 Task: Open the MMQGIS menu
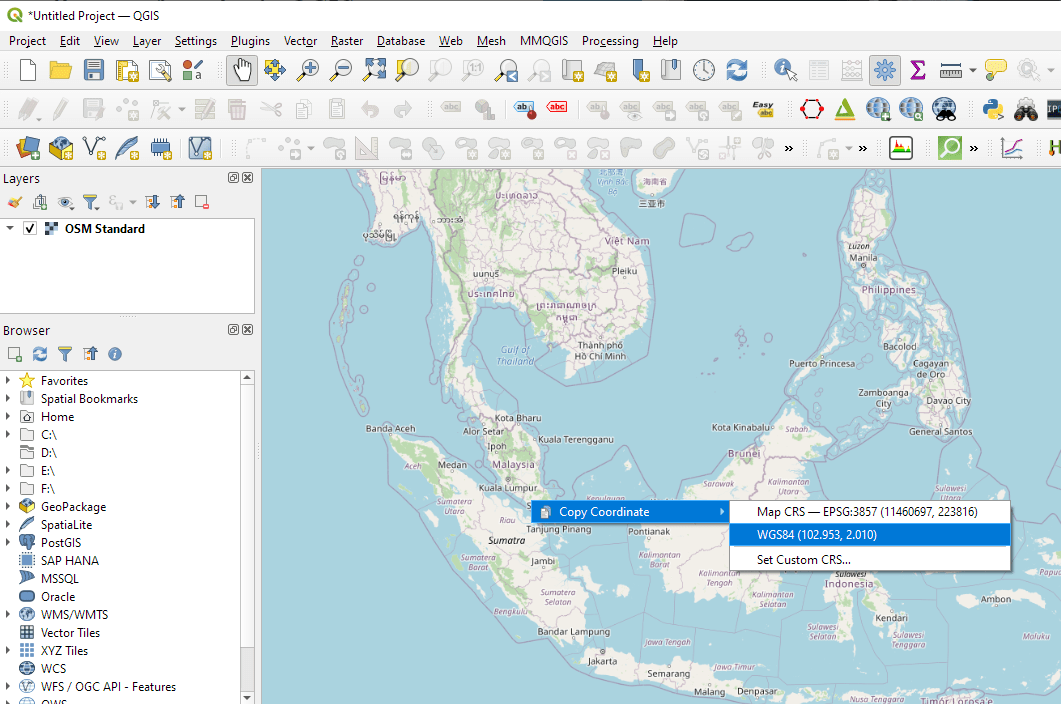543,41
